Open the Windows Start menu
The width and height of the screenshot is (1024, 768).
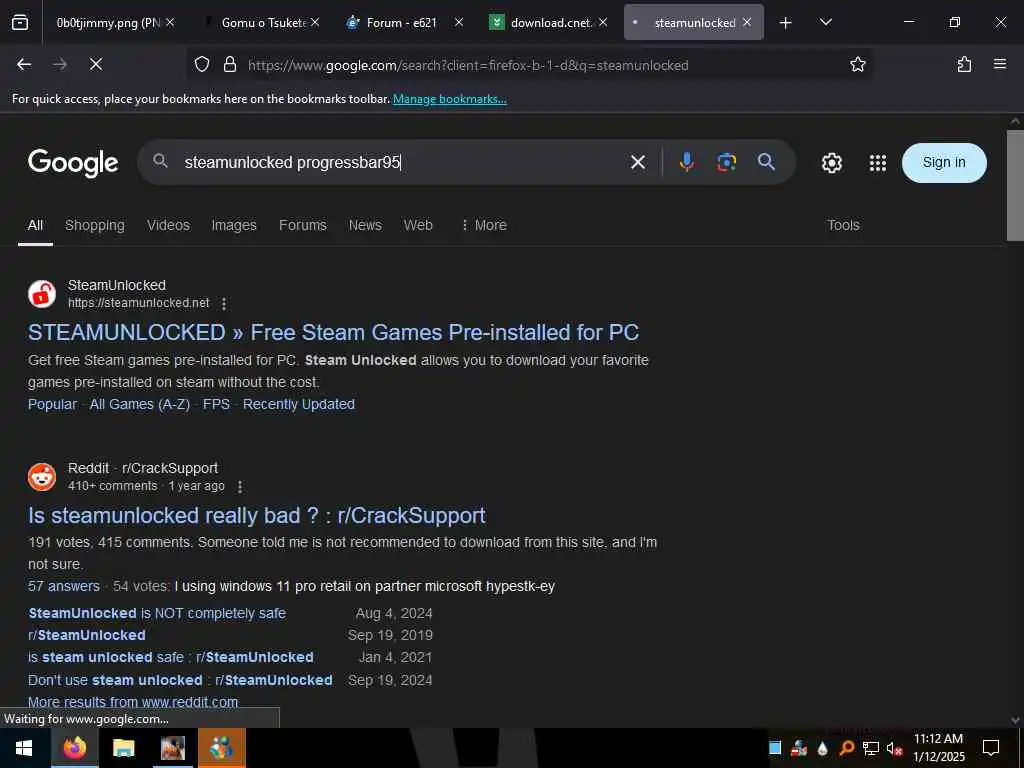pyautogui.click(x=24, y=748)
